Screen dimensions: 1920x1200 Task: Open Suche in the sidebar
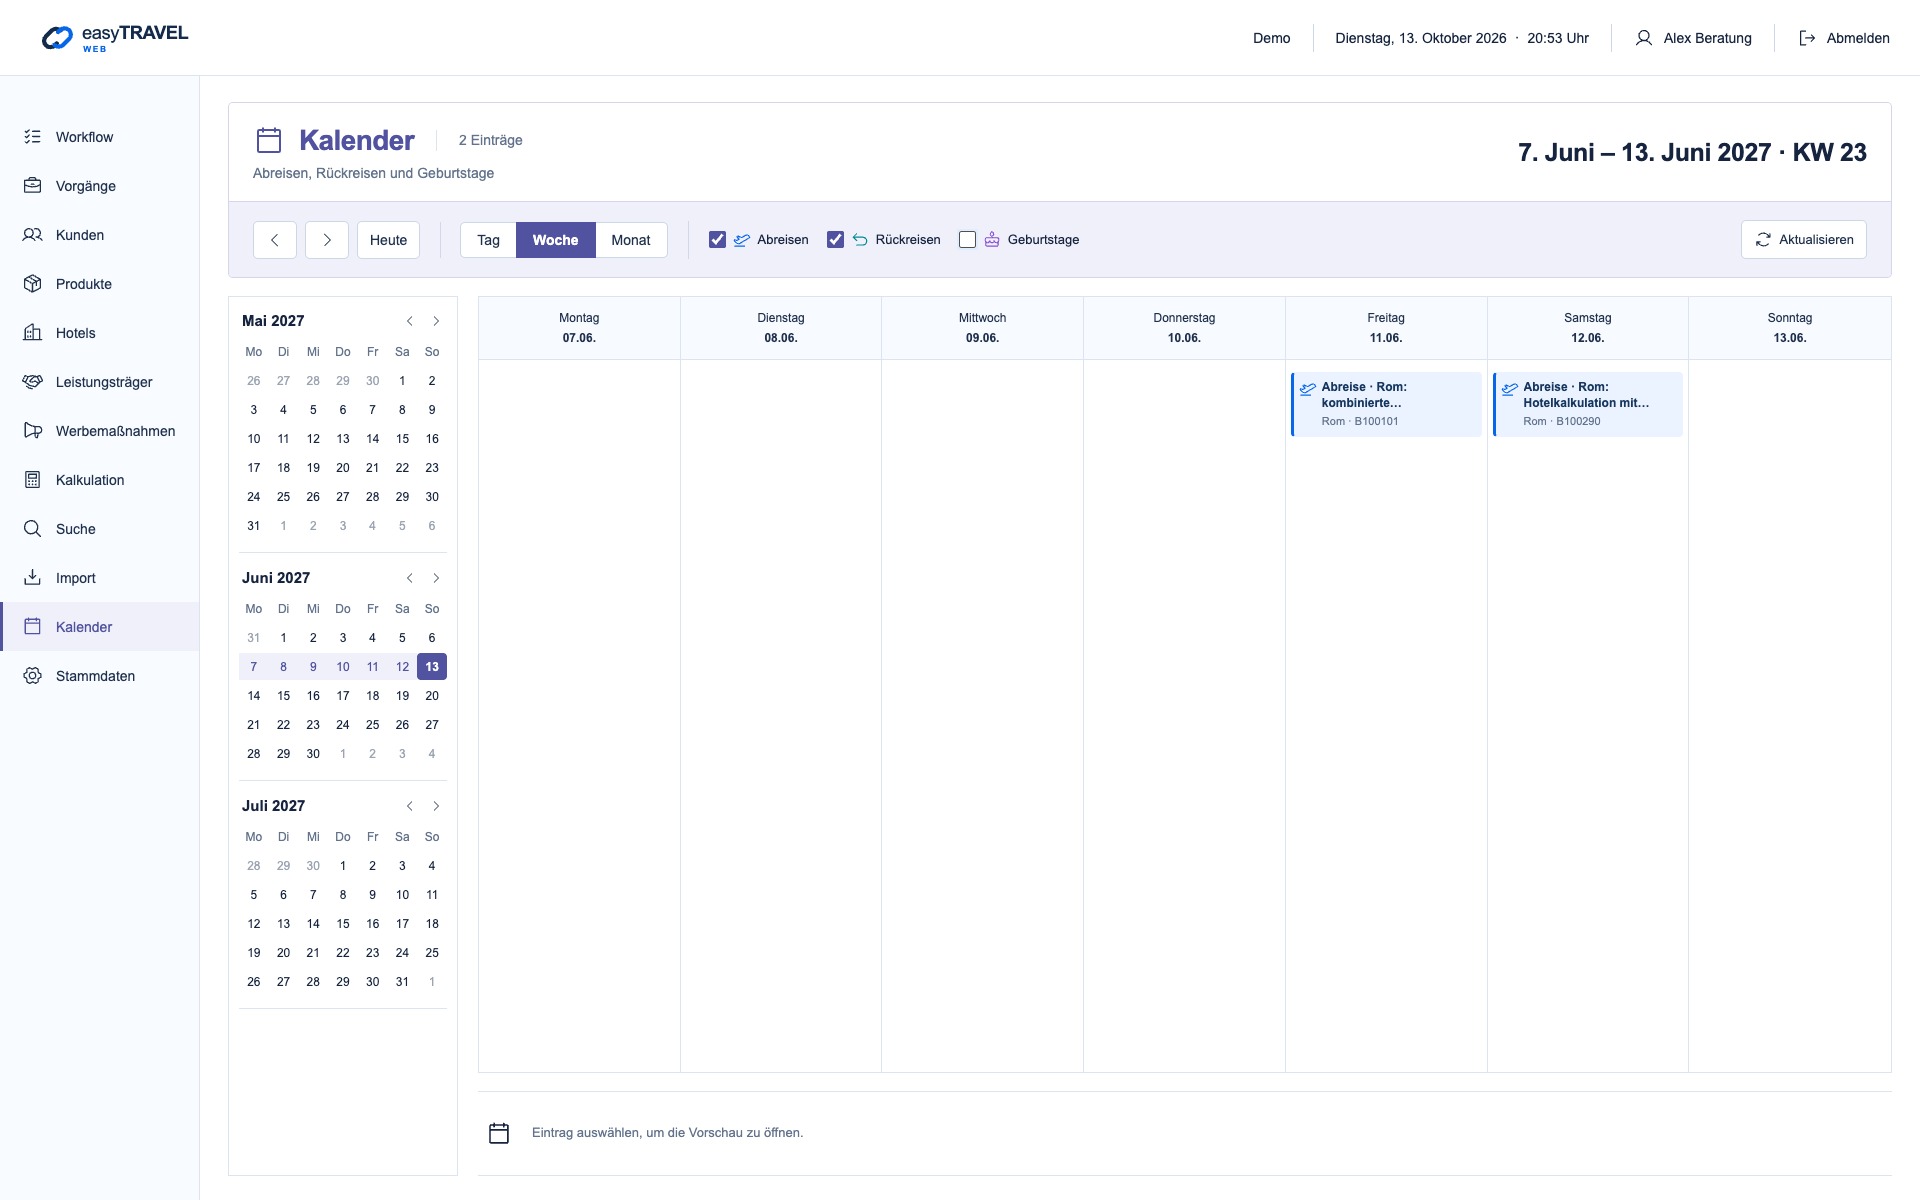[100, 529]
